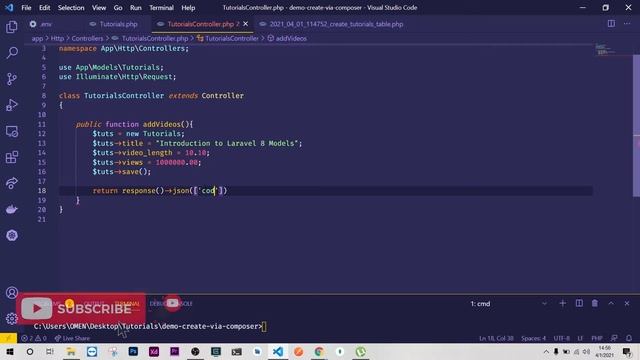This screenshot has height=360, width=640.
Task: Open the Remote Explorer view
Action: click(x=12, y=131)
